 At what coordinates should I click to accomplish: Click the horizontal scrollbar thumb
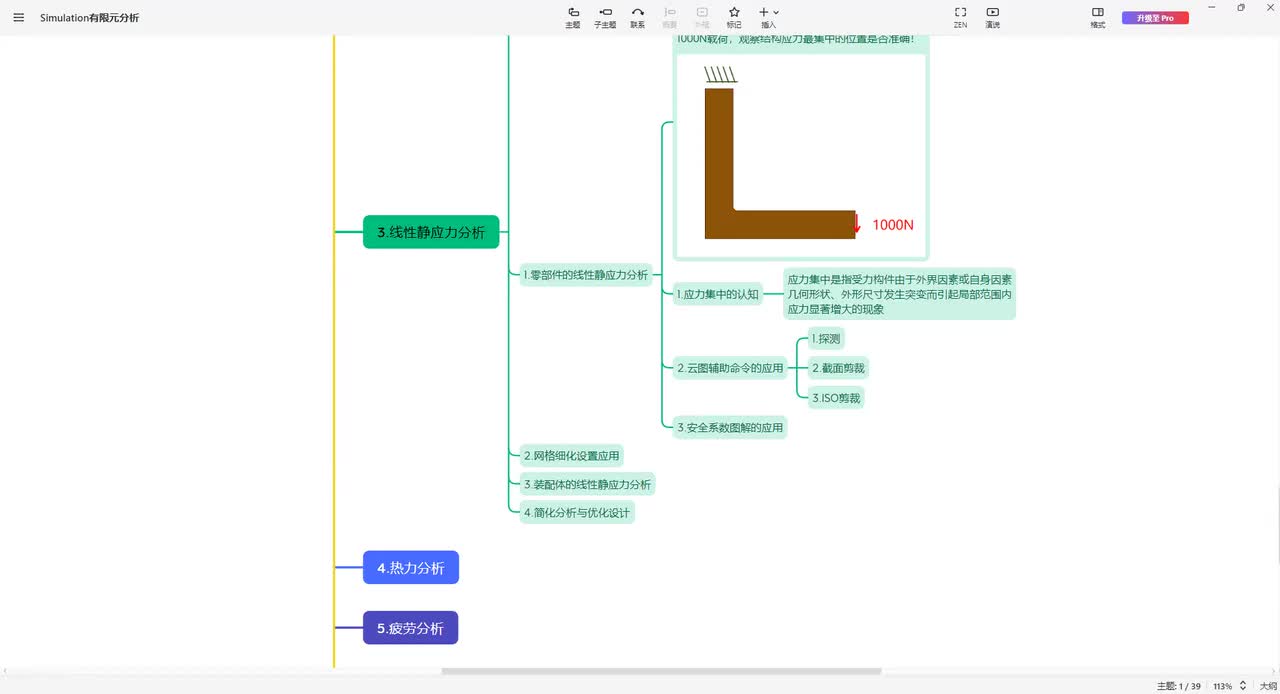click(662, 671)
